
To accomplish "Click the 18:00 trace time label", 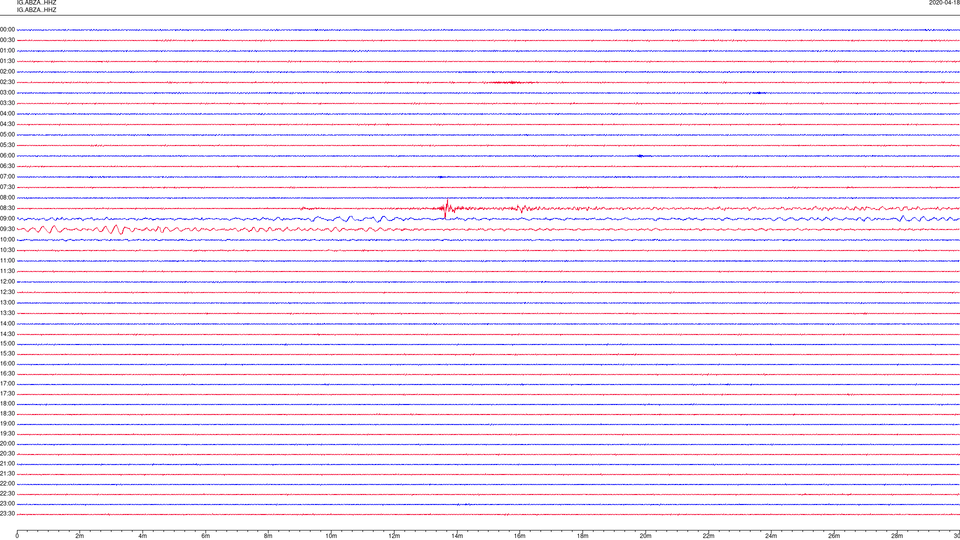I will tap(7, 404).
